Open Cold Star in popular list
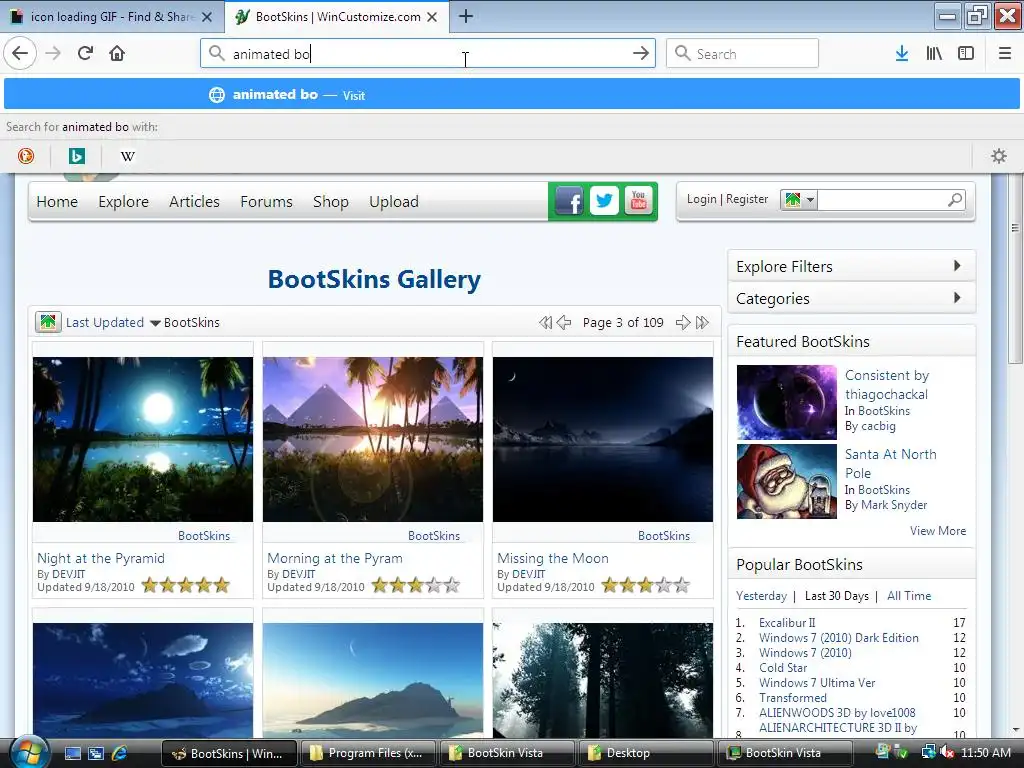1024x768 pixels. tap(782, 668)
